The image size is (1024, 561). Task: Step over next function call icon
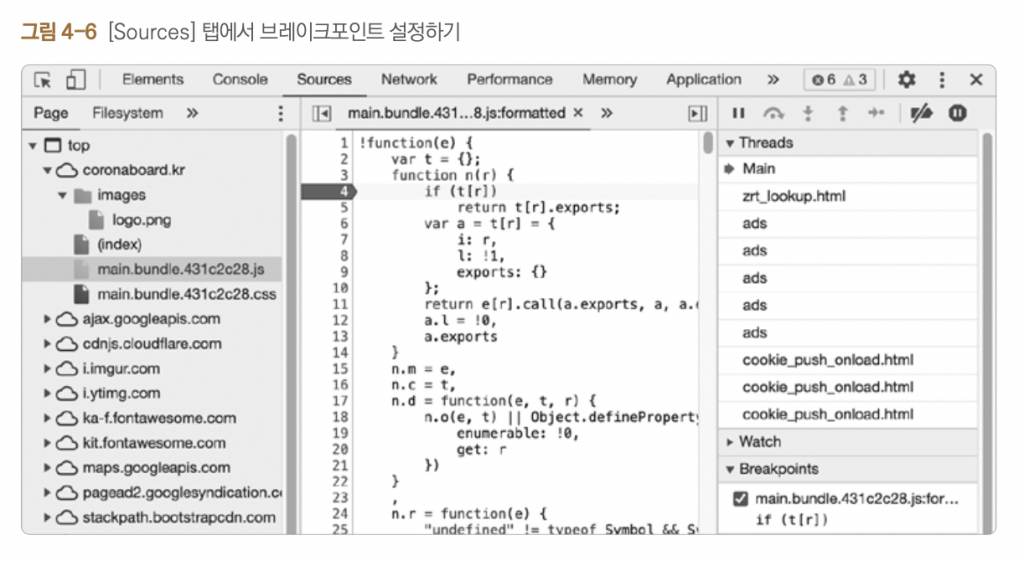click(773, 114)
